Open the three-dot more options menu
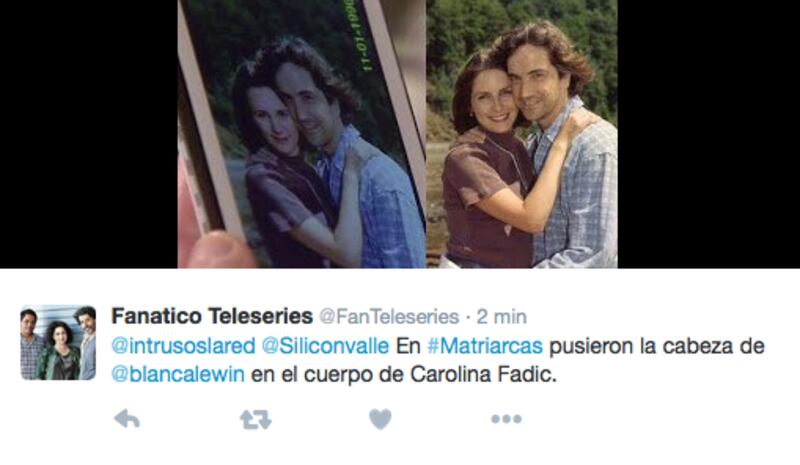 [506, 419]
